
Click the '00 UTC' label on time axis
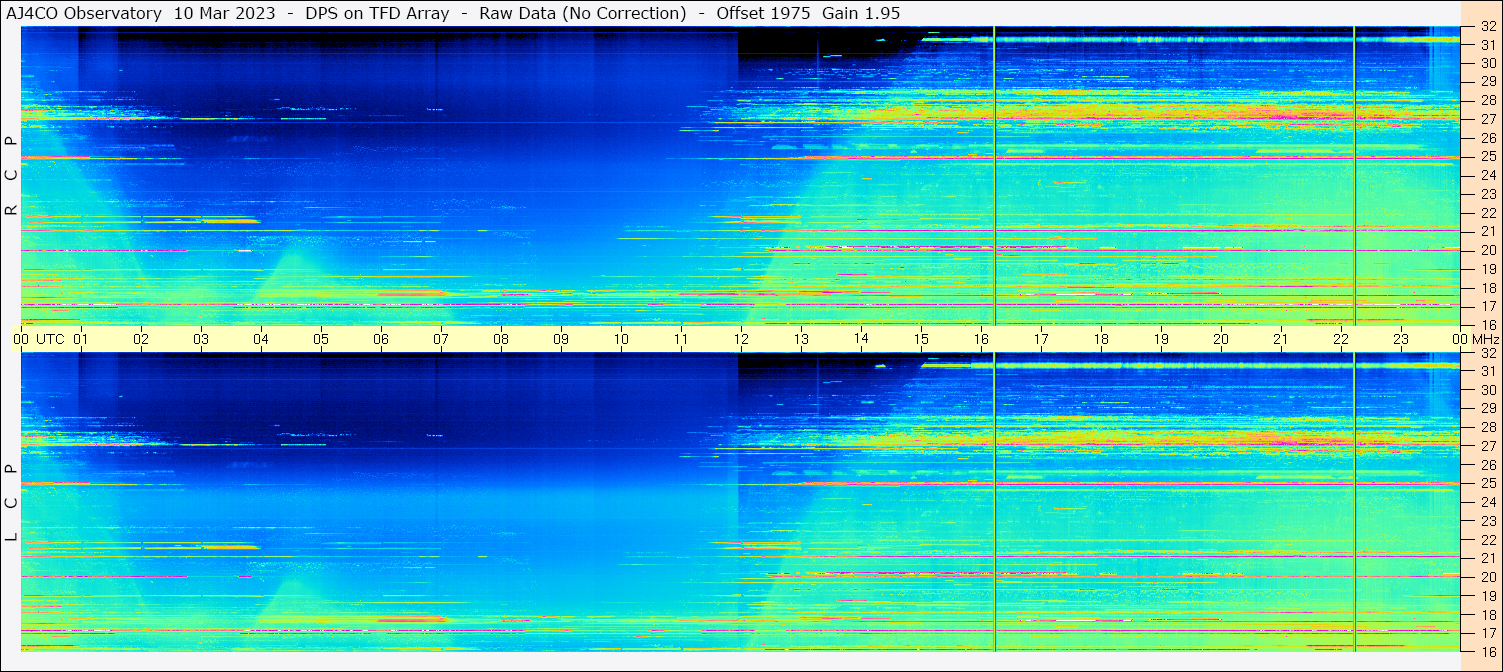point(39,339)
